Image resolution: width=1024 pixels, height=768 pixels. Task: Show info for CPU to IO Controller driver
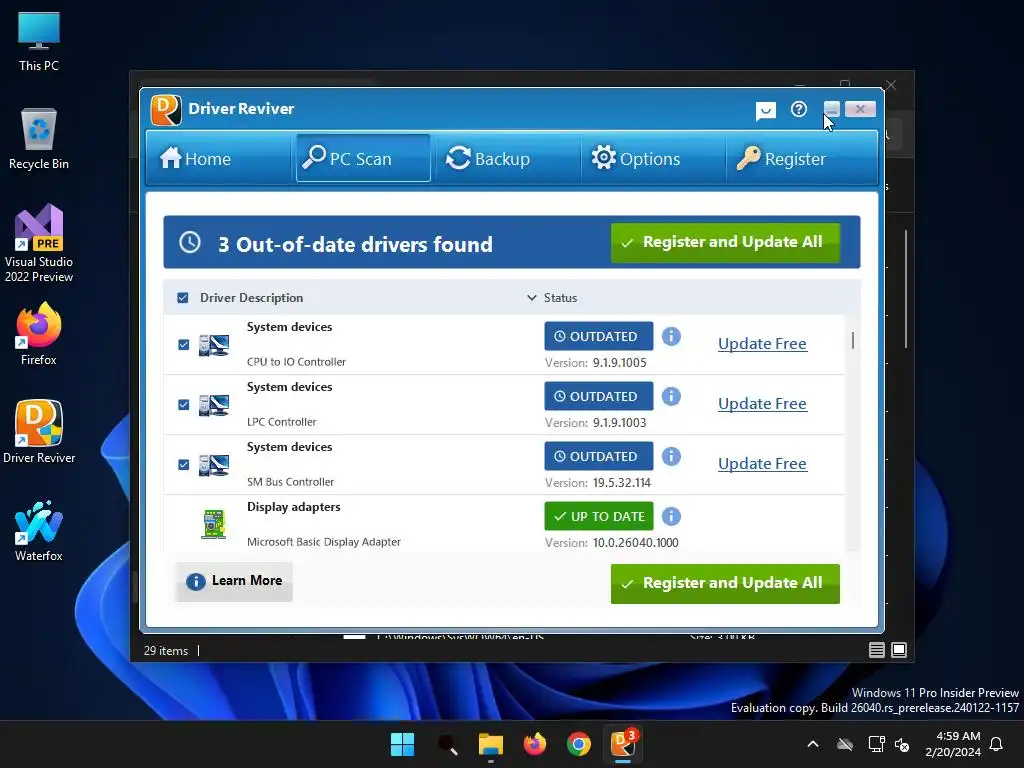[671, 336]
